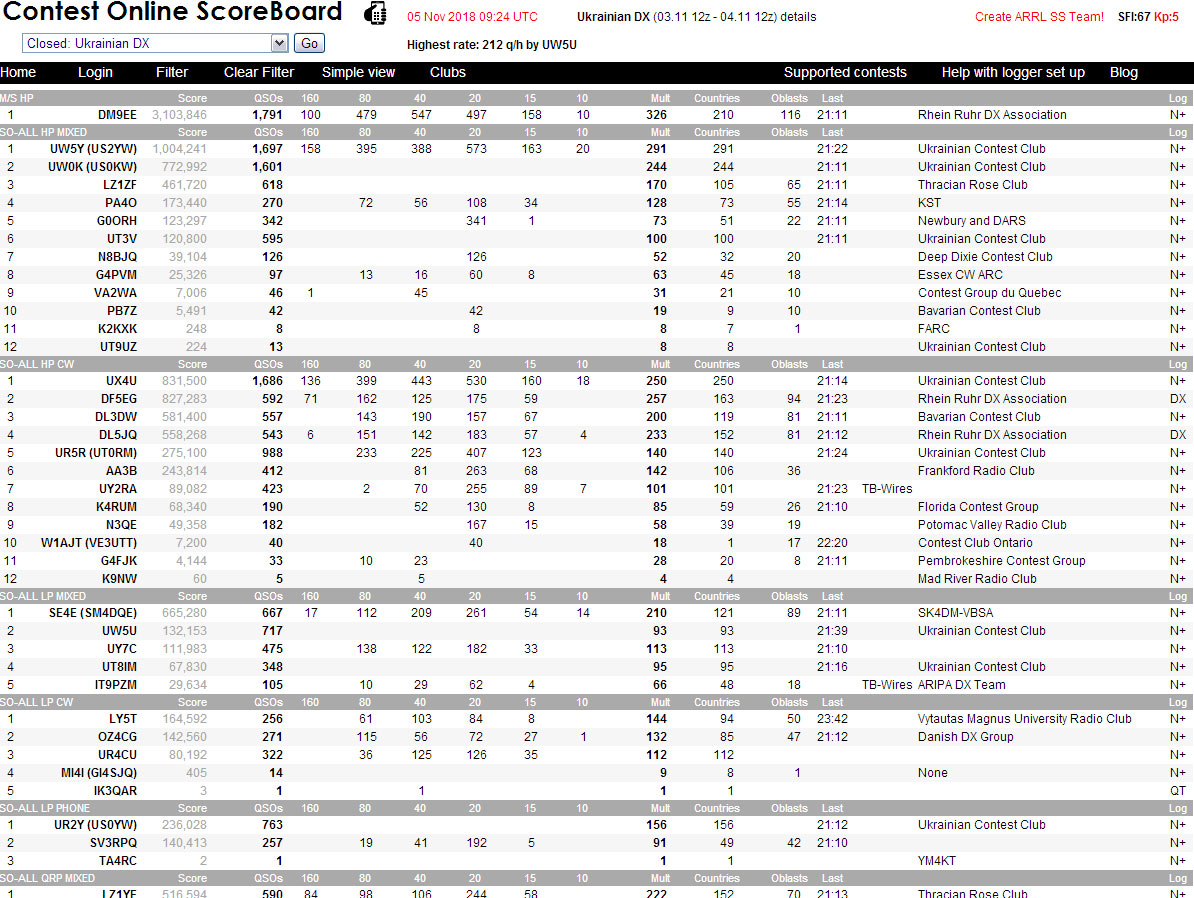
Task: Click Ukrainian Contest Club link for UX4U
Action: pos(982,380)
